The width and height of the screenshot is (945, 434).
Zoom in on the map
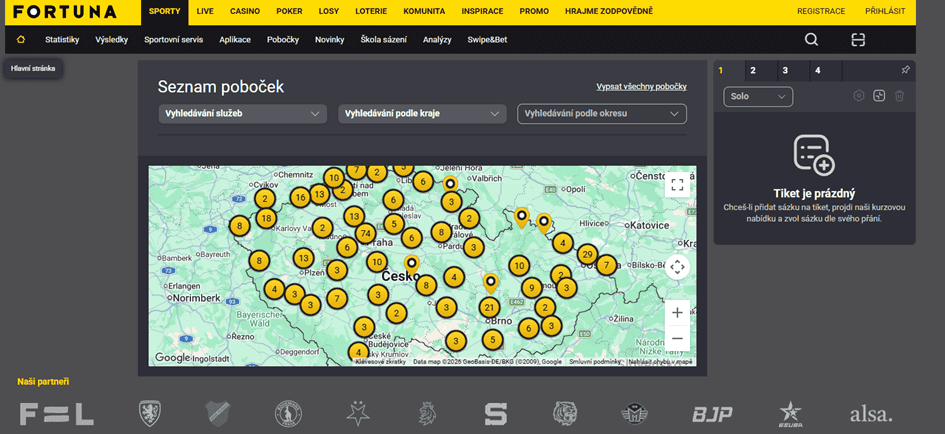(x=677, y=313)
